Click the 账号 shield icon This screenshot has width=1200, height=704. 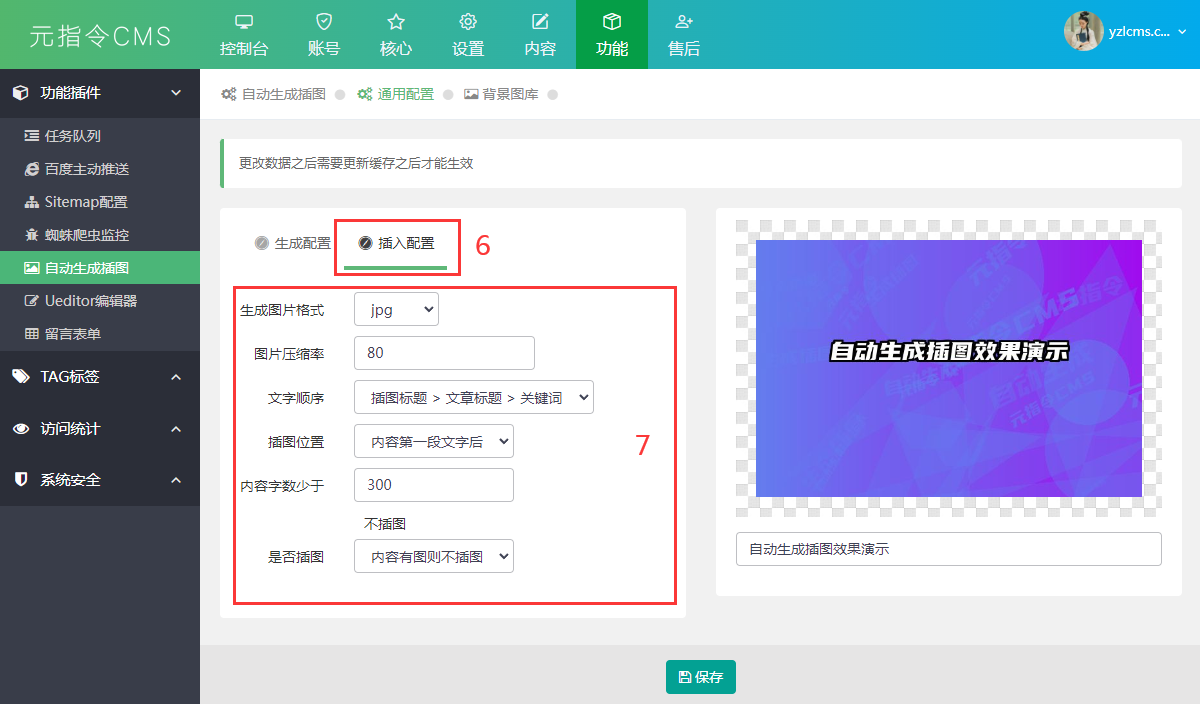(x=323, y=22)
